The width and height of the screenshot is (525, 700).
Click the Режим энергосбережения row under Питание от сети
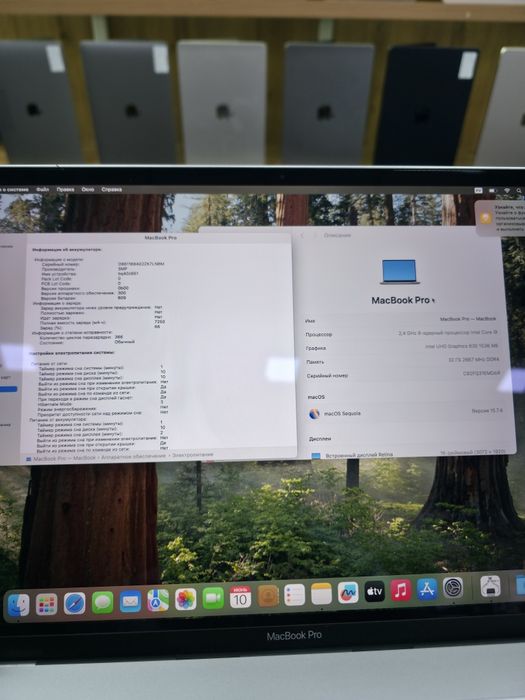102,408
